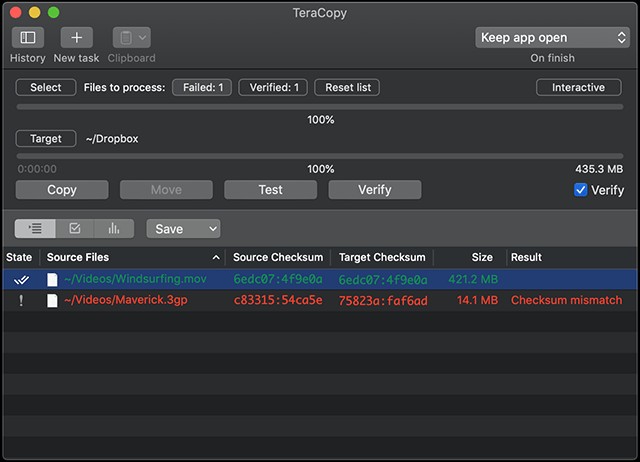This screenshot has height=462, width=640.
Task: Click the New task plus icon
Action: (x=77, y=38)
